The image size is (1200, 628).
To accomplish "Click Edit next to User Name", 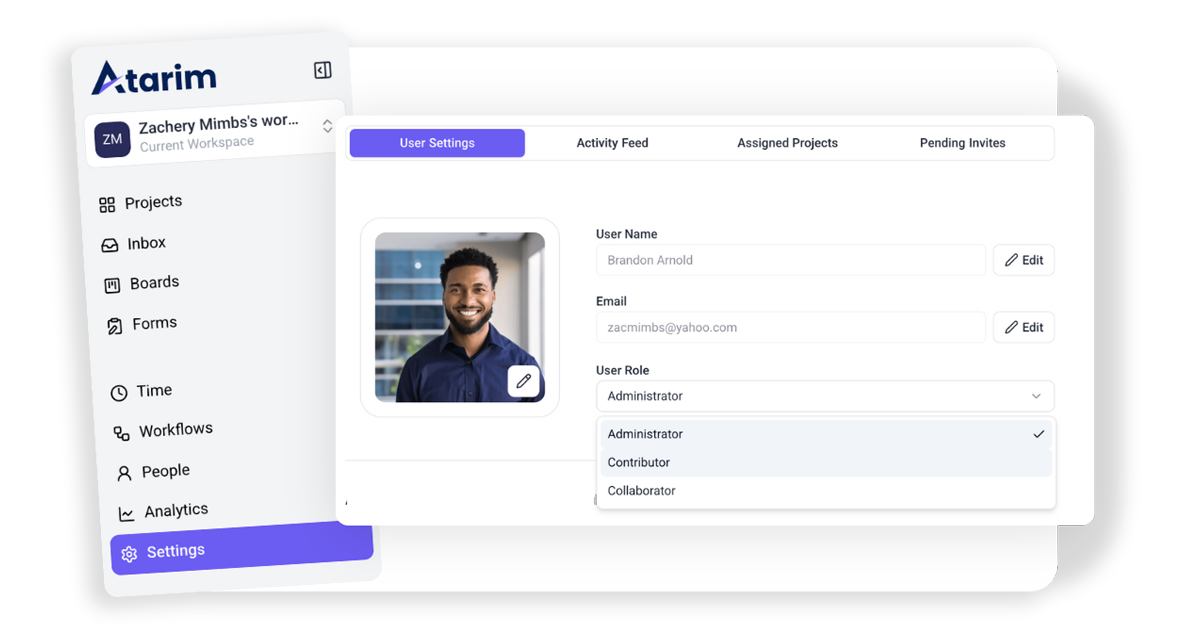I will 1023,260.
